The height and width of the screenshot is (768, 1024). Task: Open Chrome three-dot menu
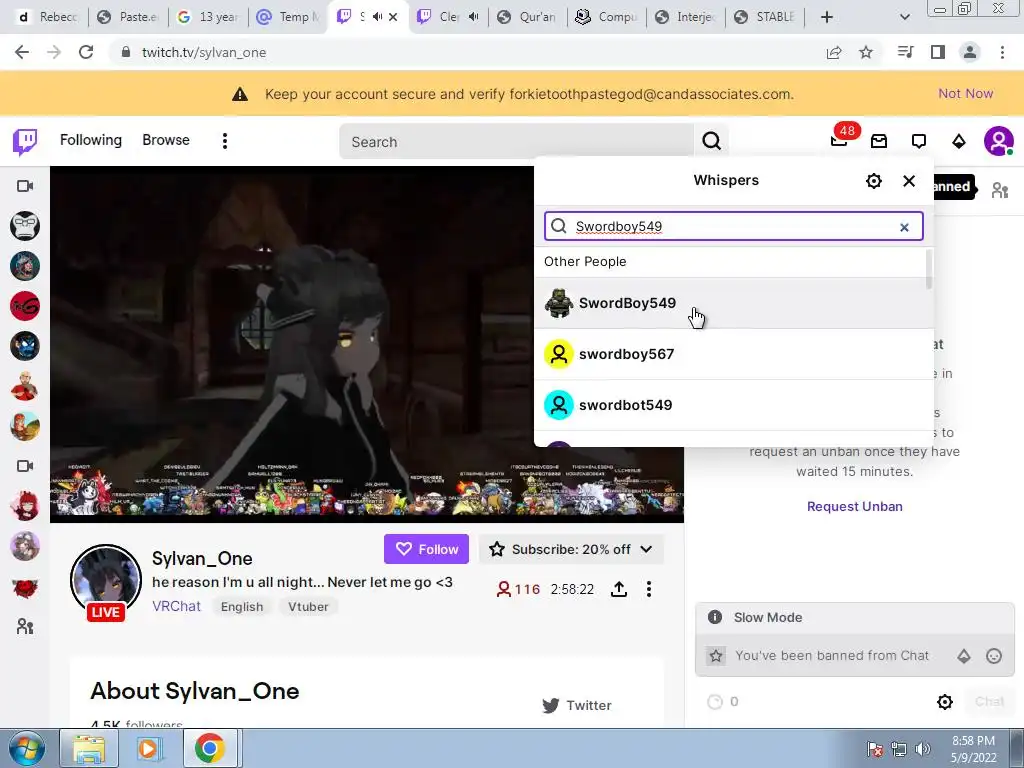click(1002, 52)
